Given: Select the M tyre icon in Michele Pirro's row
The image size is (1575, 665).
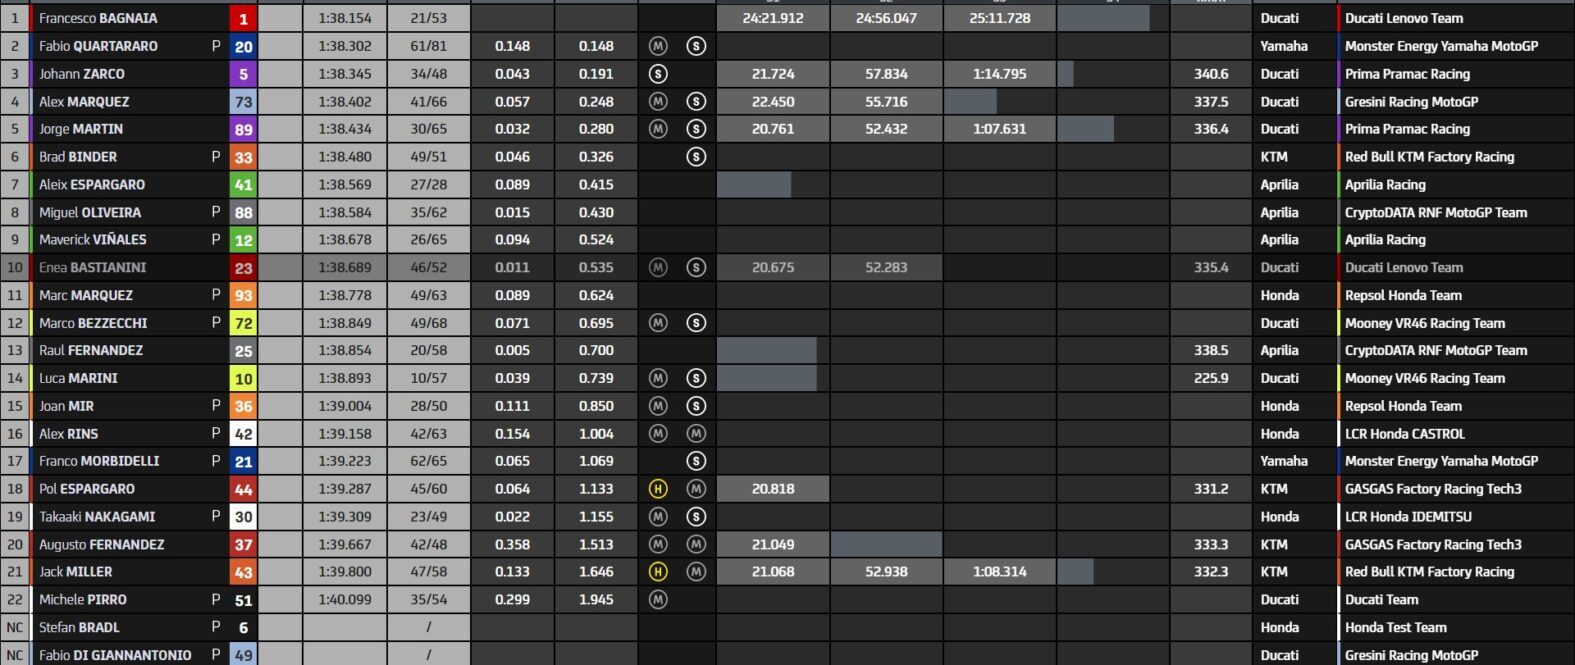Looking at the screenshot, I should pyautogui.click(x=658, y=600).
